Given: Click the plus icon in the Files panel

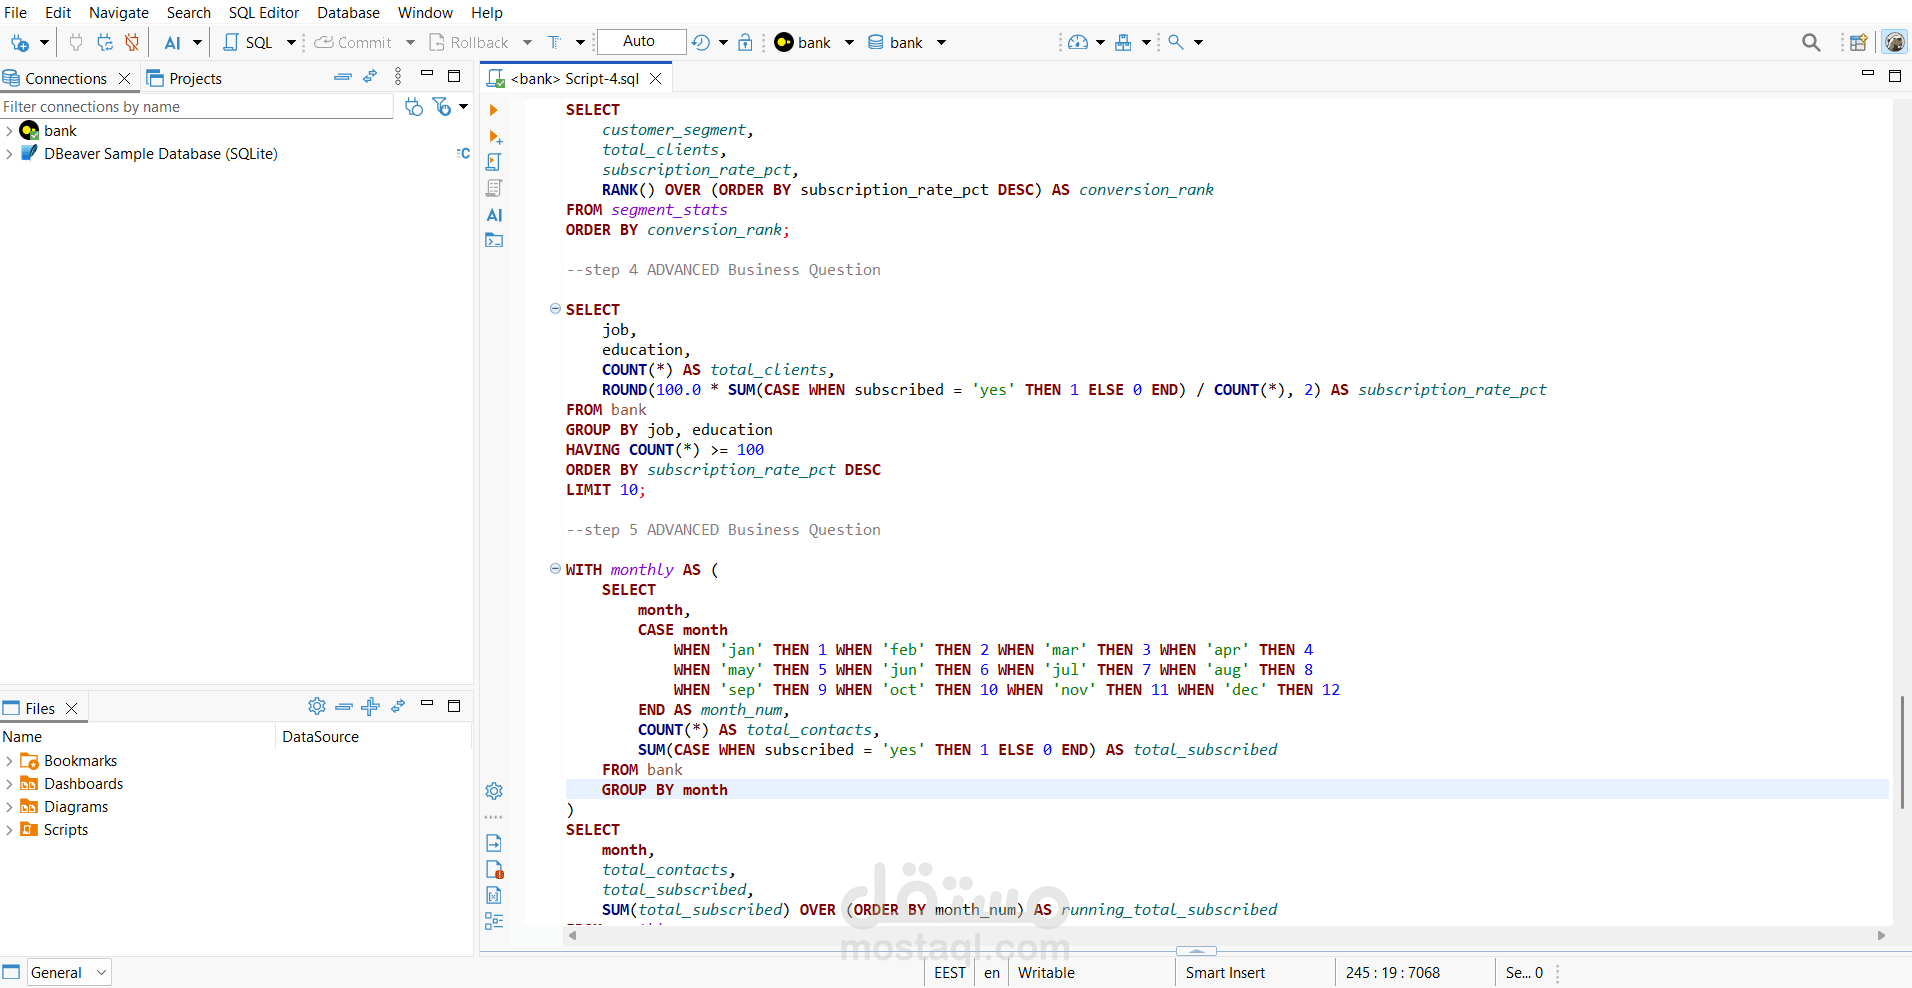Looking at the screenshot, I should (371, 706).
